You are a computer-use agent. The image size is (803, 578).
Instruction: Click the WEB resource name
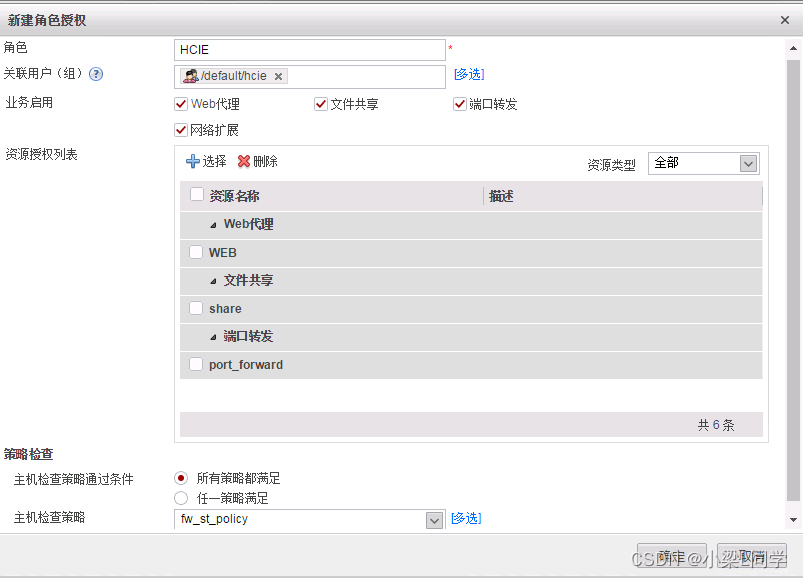coord(223,253)
